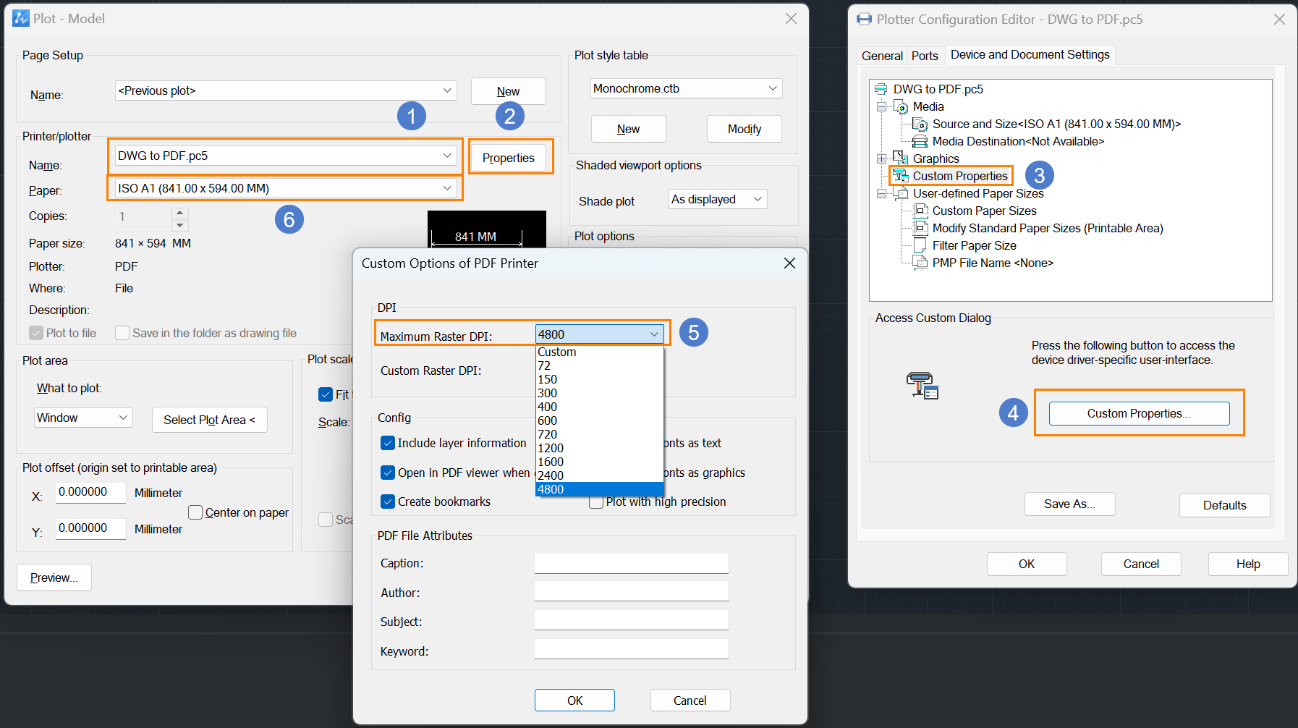Close the Custom Options of PDF Printer dialog
Viewport: 1298px width, 728px height.
789,263
